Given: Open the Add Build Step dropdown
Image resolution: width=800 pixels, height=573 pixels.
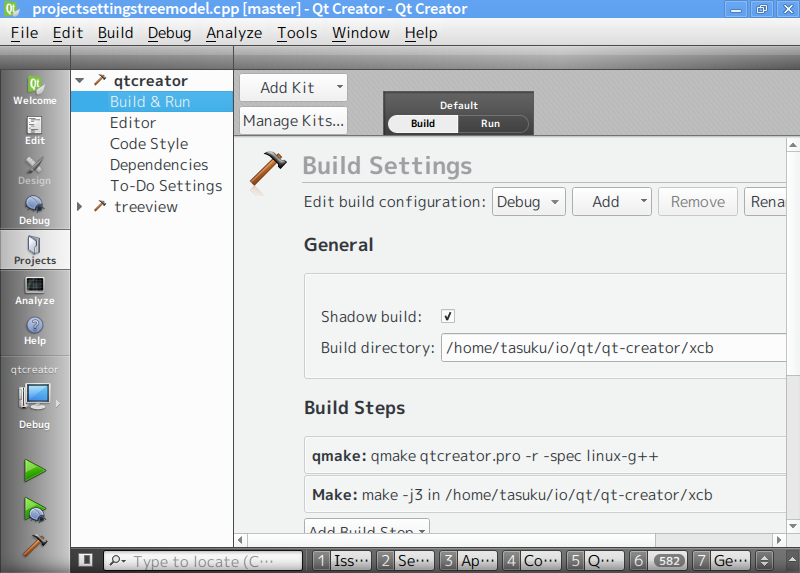Looking at the screenshot, I should click(x=367, y=527).
